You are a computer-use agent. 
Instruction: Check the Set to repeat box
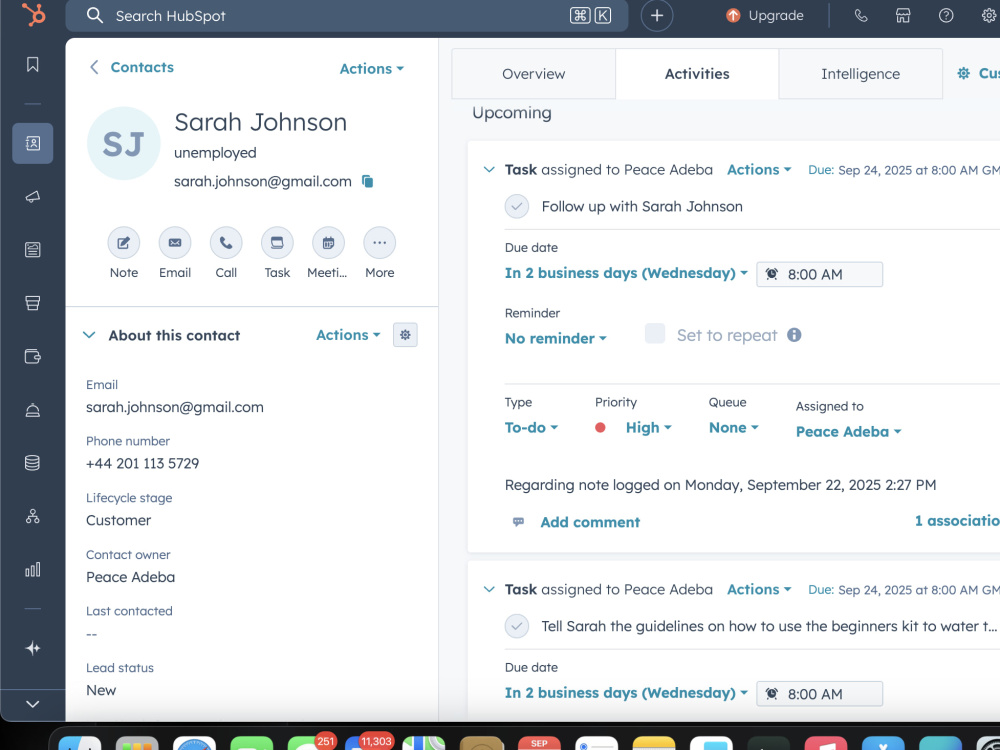(x=655, y=334)
